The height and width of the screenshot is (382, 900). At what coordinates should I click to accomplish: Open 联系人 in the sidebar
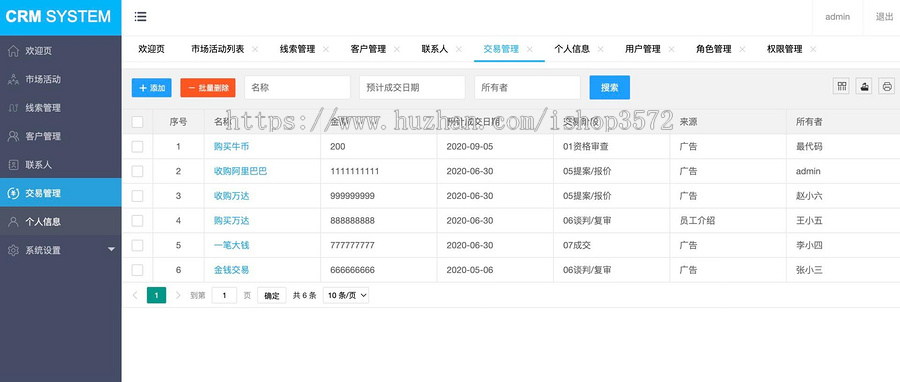(x=60, y=165)
